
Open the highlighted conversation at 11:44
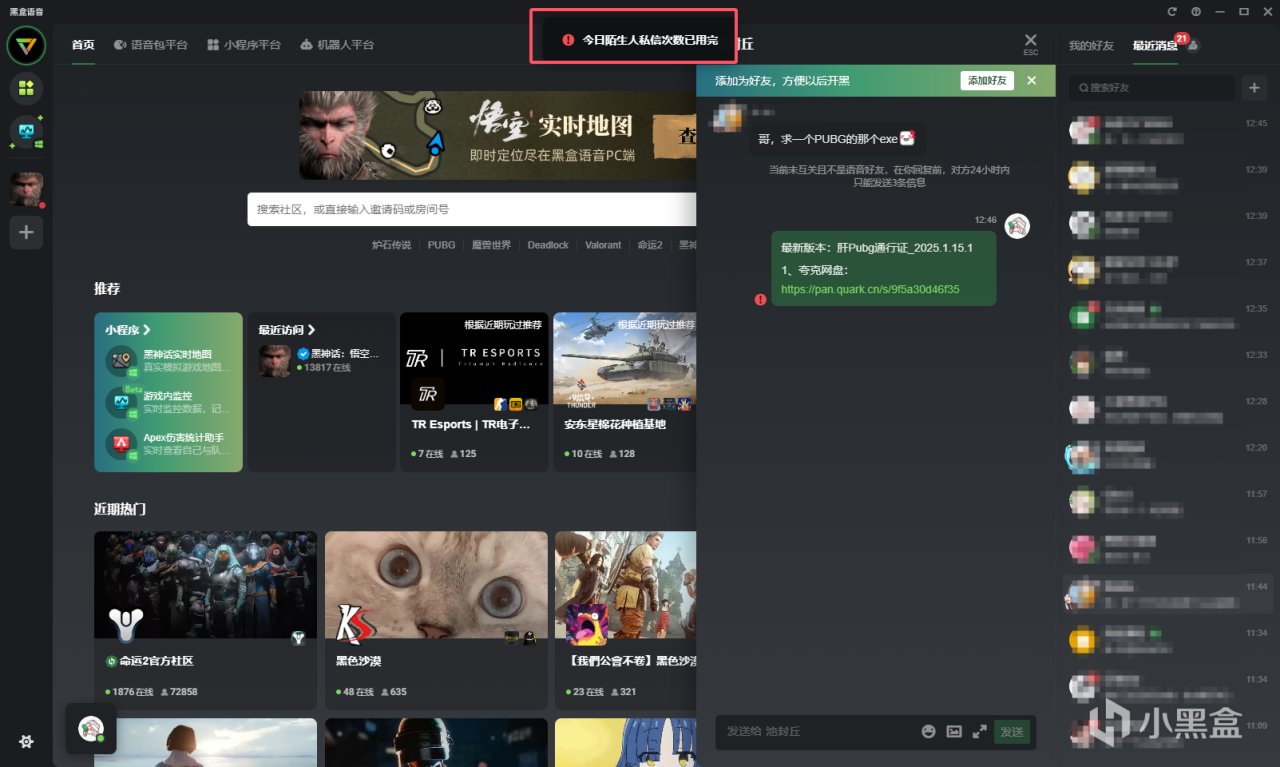pyautogui.click(x=1166, y=594)
